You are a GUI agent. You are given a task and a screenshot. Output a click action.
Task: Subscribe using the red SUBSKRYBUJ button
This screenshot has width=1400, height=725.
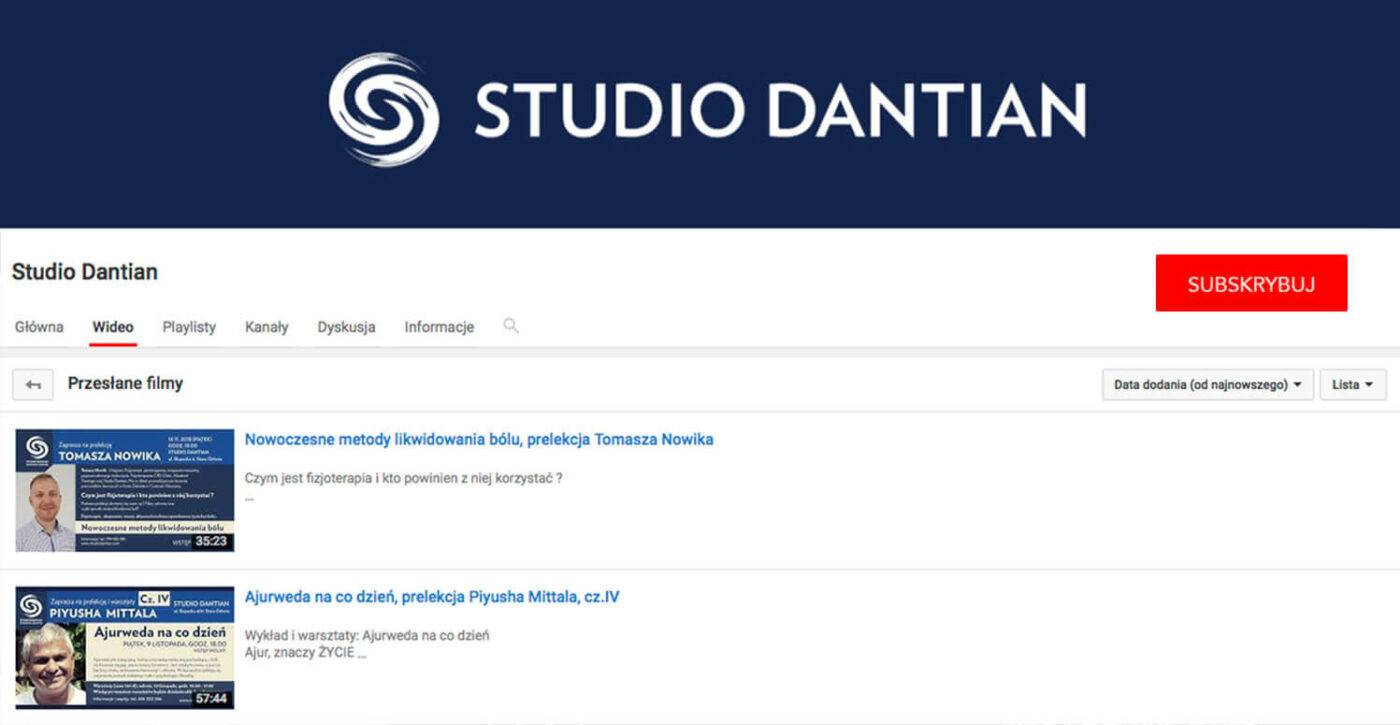1251,284
